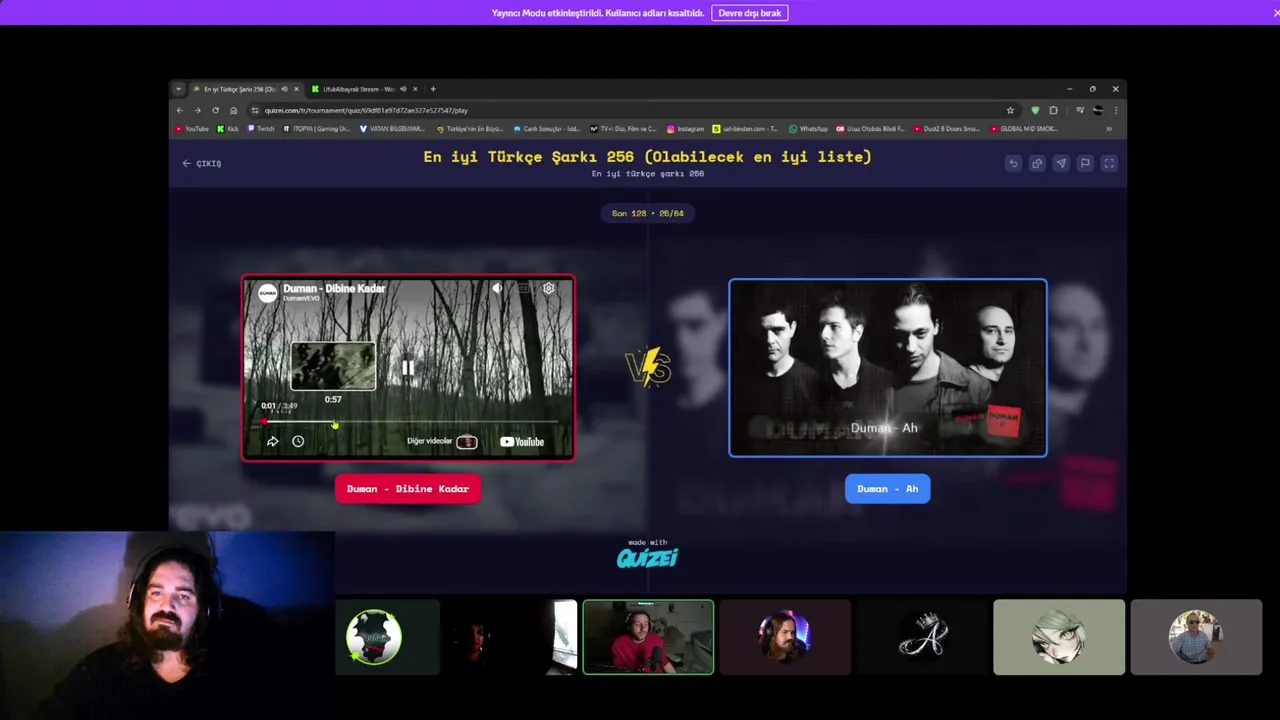Open the browser extensions puzzle icon
Image resolution: width=1280 pixels, height=720 pixels.
1053,110
